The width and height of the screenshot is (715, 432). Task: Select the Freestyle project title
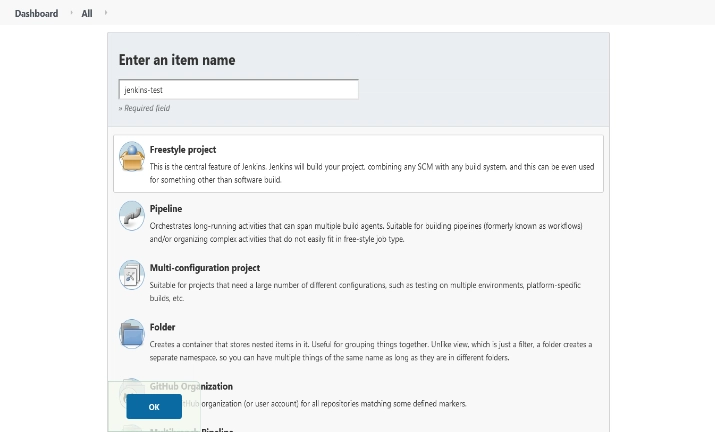tap(183, 150)
